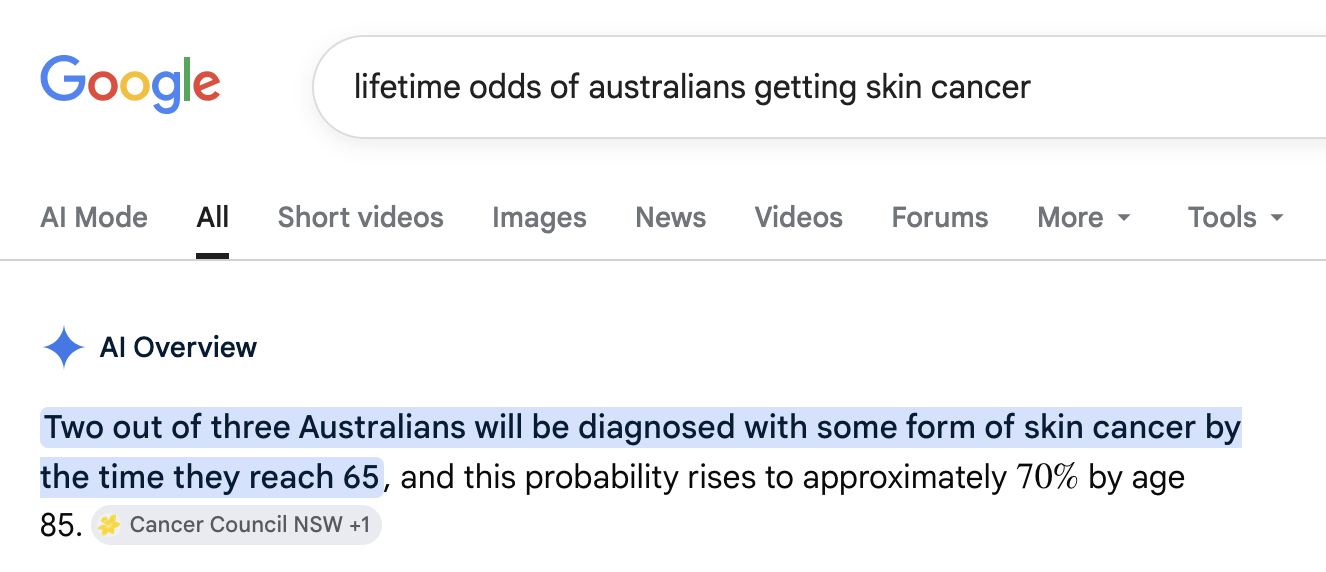Click the +1 additional sources indicator

click(x=360, y=525)
